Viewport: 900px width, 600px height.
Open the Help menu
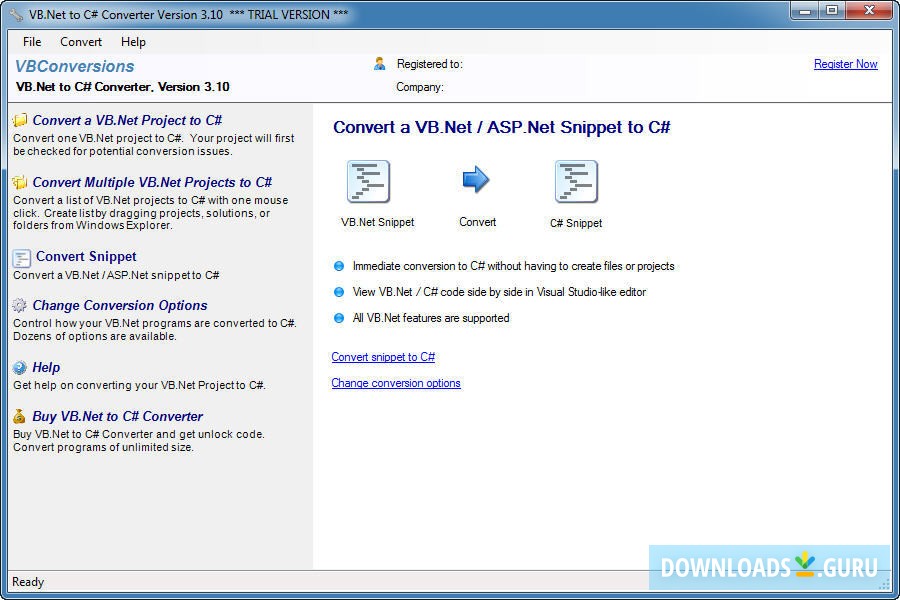click(x=133, y=42)
